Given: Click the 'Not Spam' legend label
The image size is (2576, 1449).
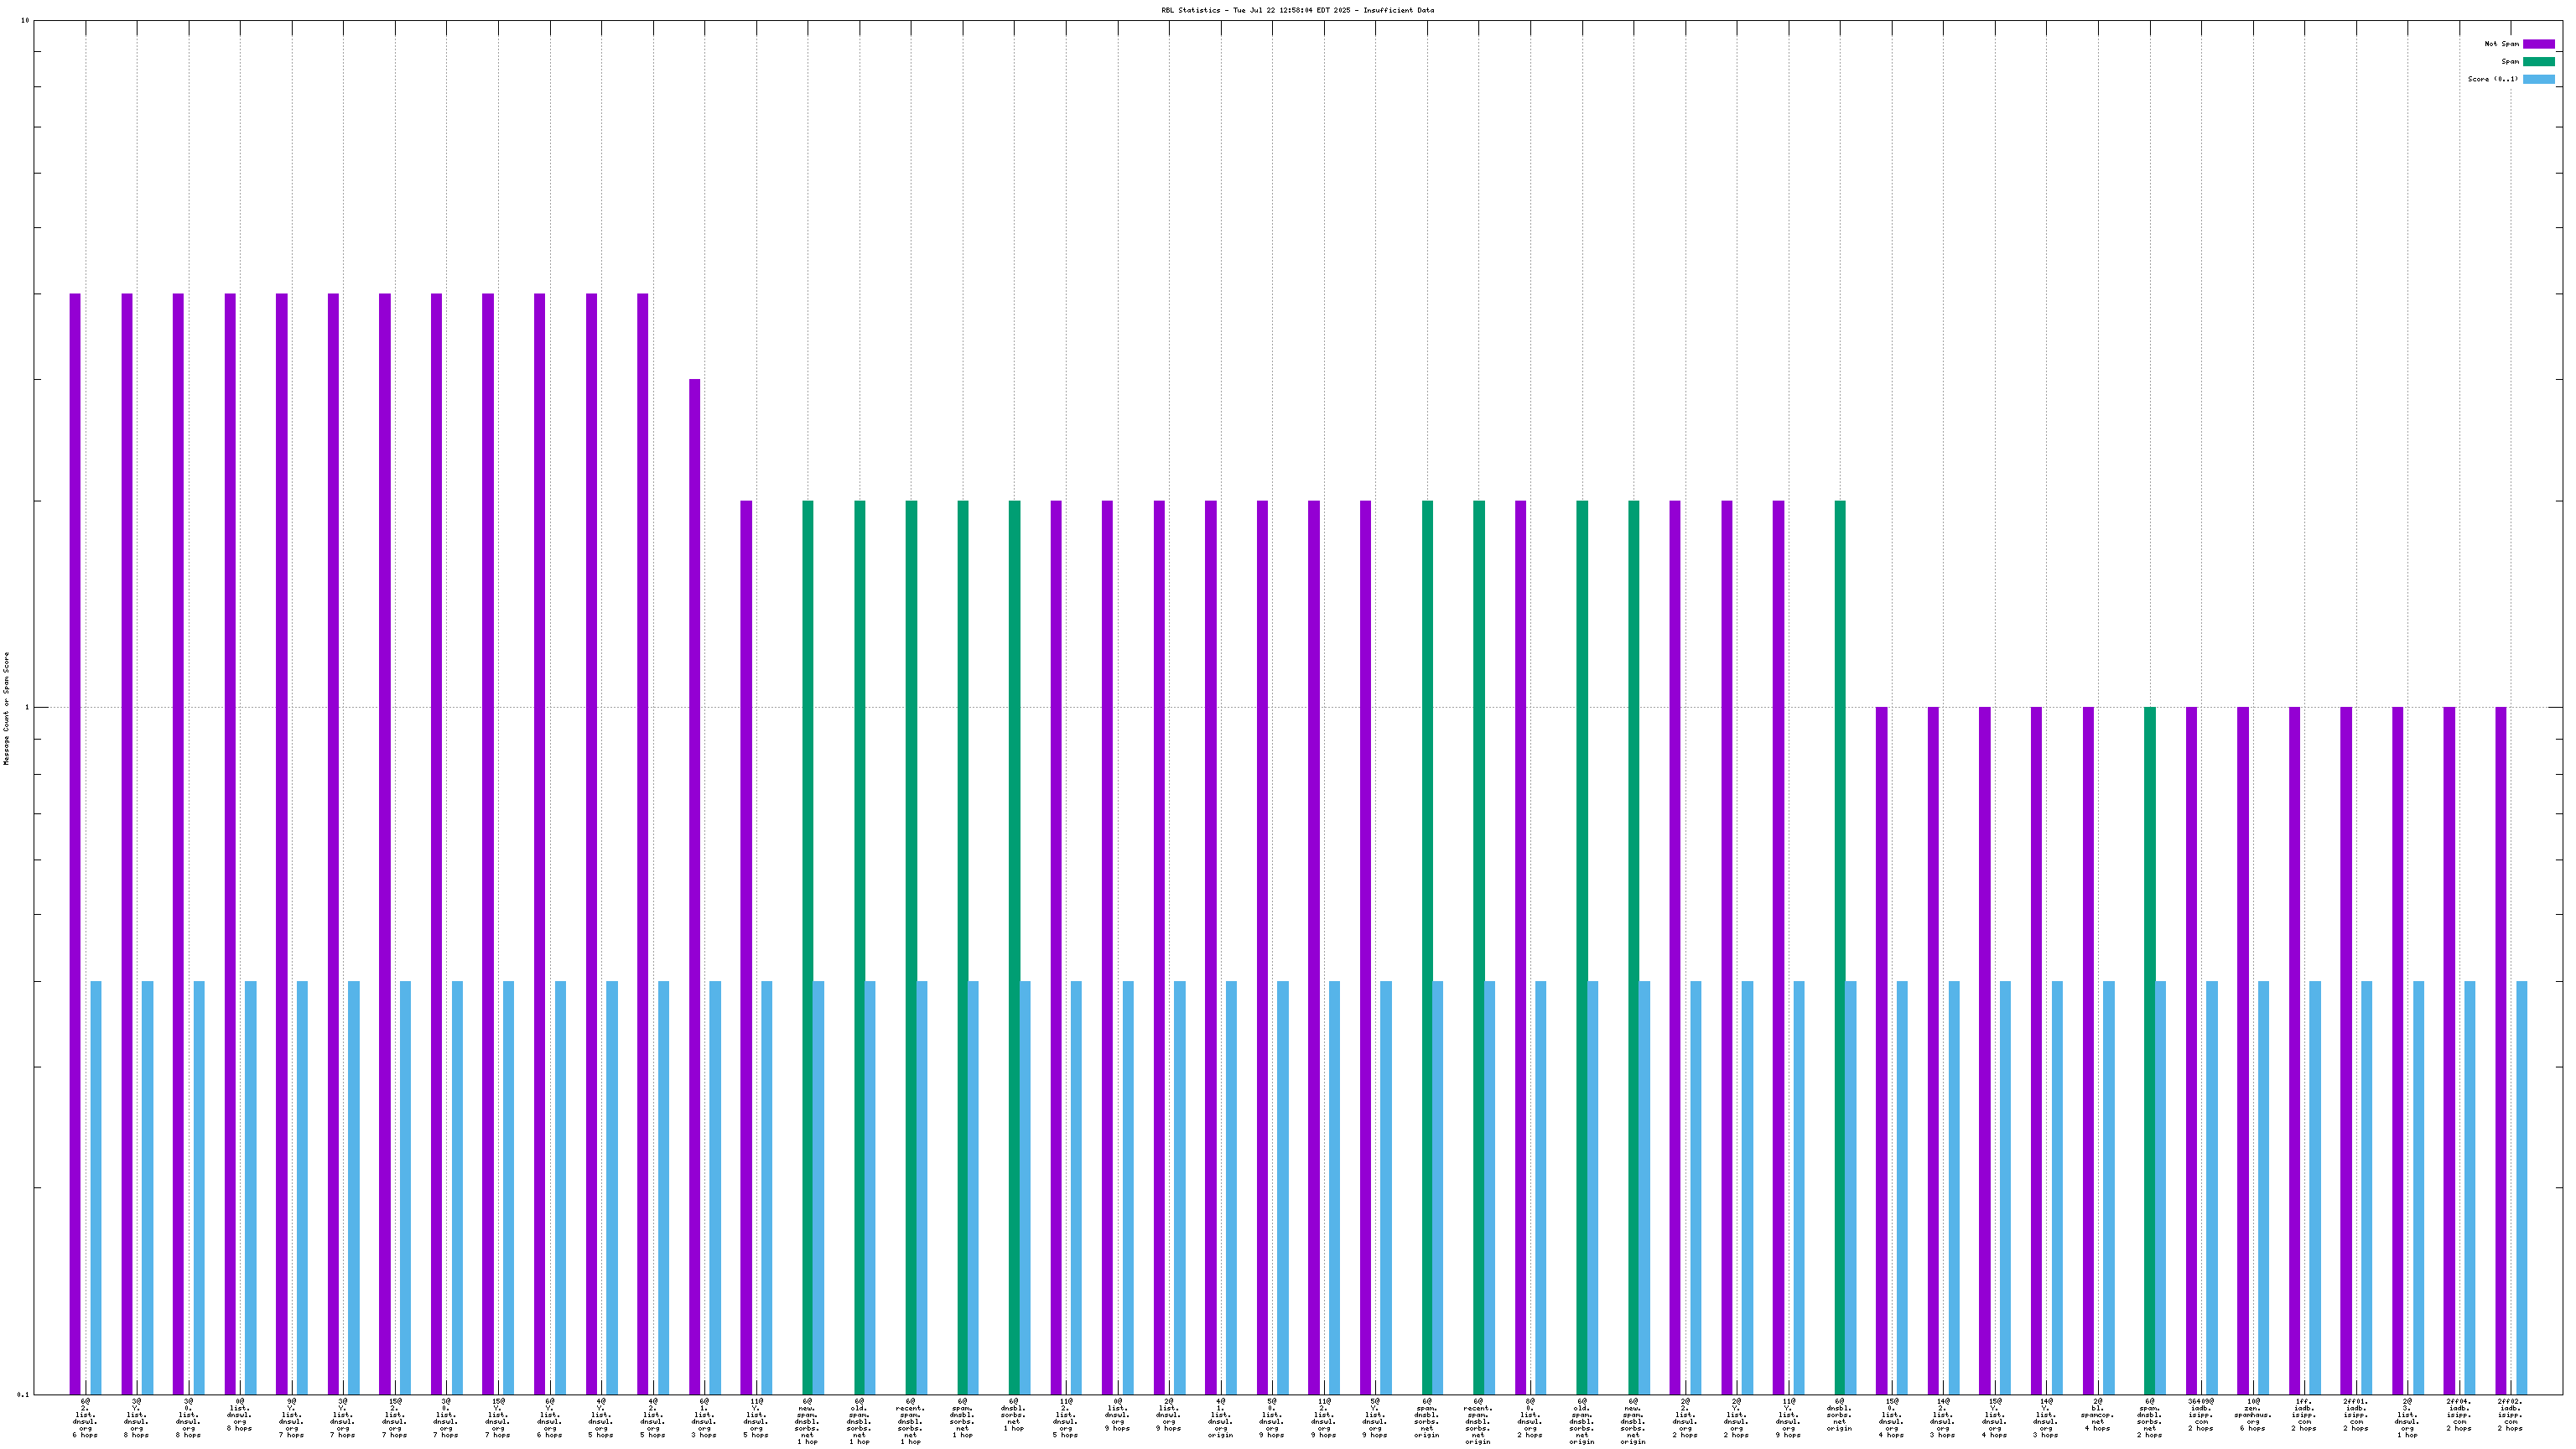Looking at the screenshot, I should click(2501, 44).
